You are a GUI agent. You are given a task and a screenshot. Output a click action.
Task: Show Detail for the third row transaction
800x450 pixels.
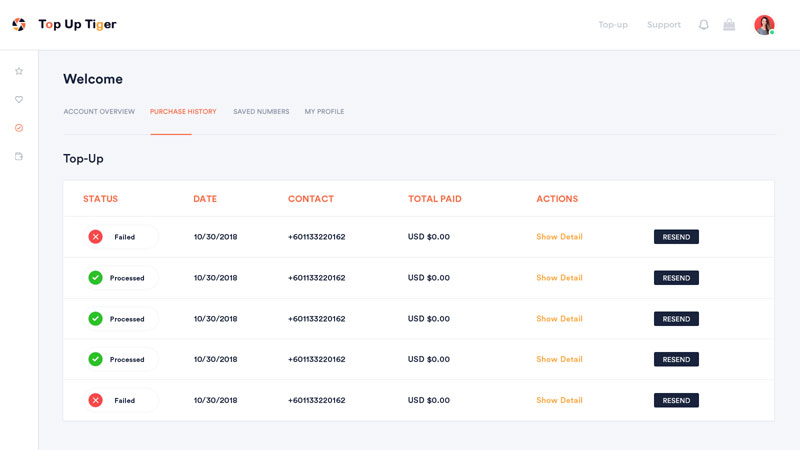[x=559, y=319]
